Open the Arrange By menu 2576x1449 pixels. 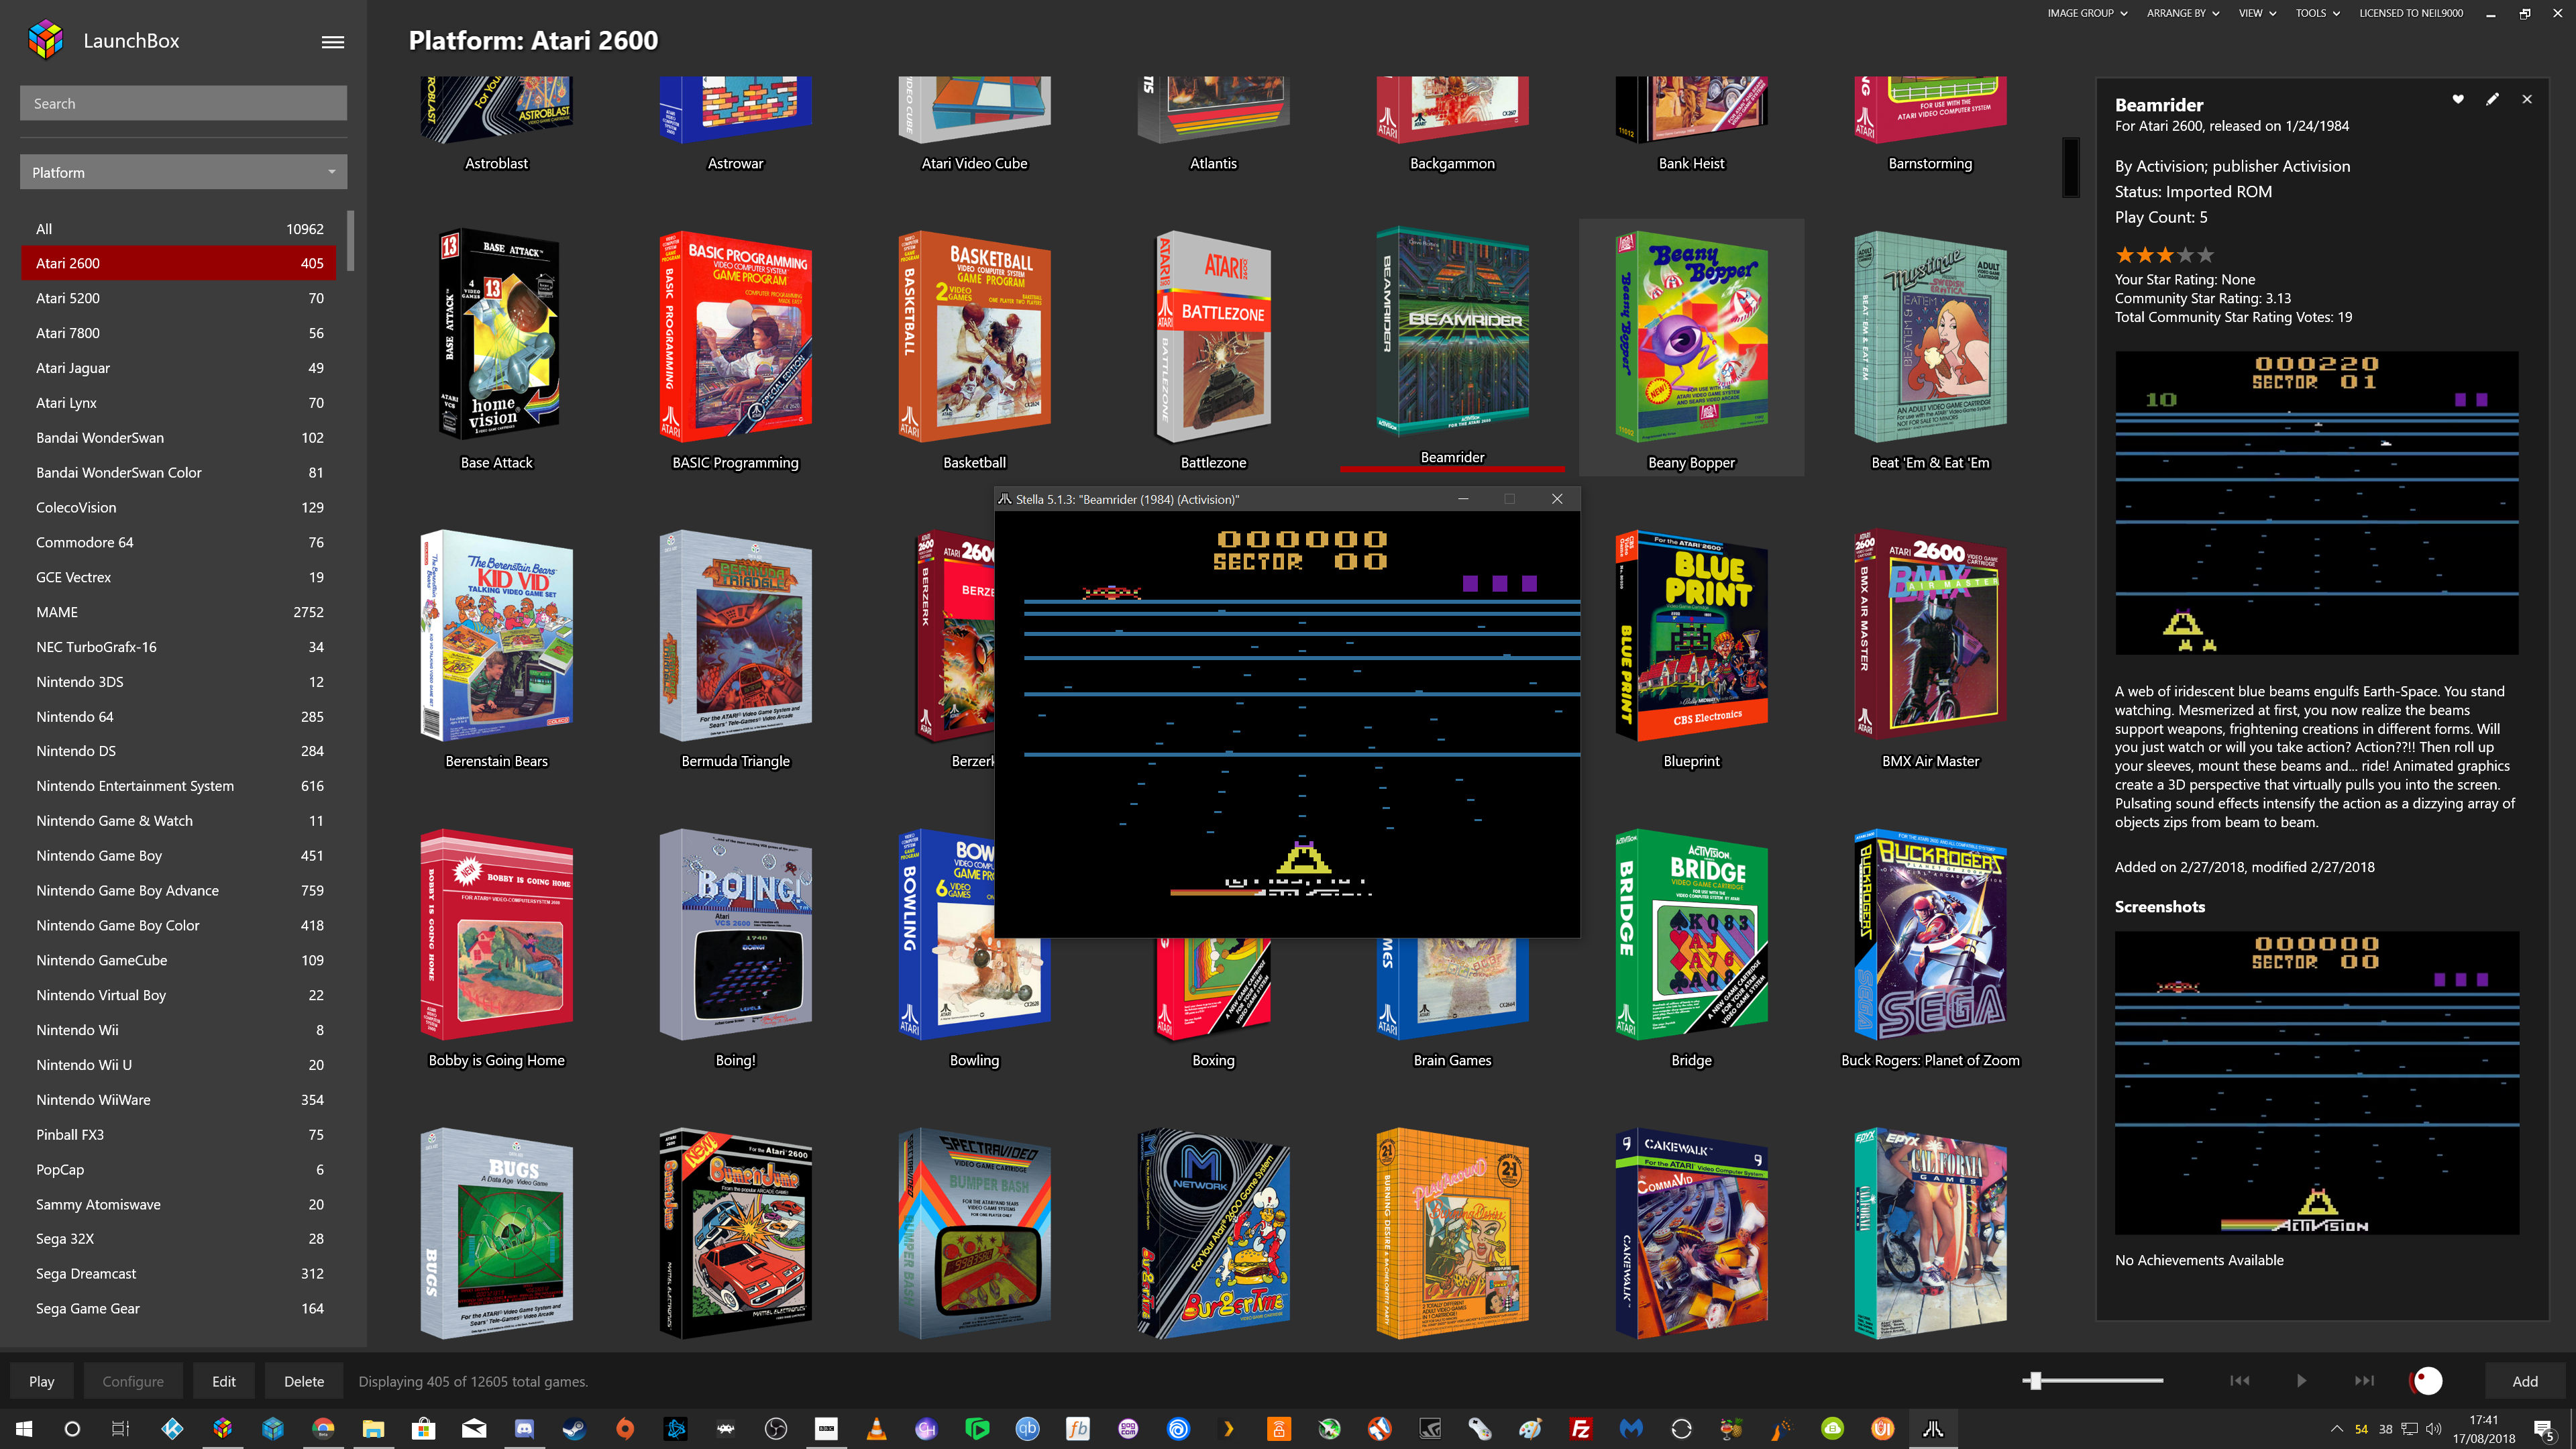pyautogui.click(x=2183, y=13)
